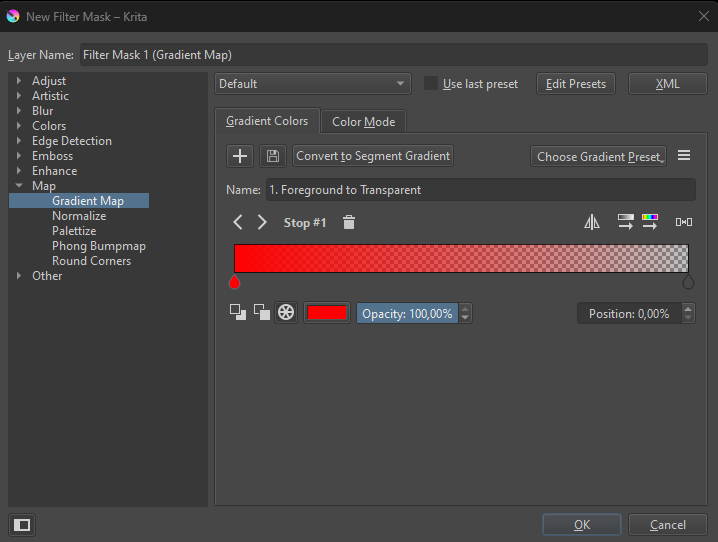Screen dimensions: 718x542
Task: Click the distribute stops evenly icon
Action: coord(684,222)
